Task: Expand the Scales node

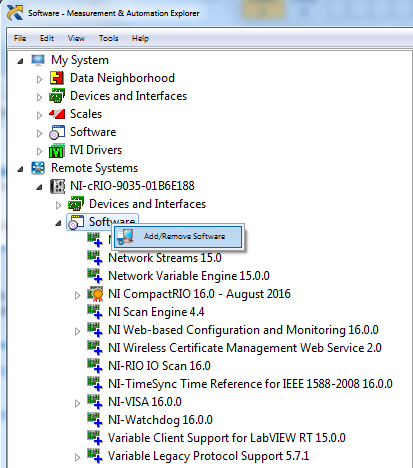Action: (39, 115)
